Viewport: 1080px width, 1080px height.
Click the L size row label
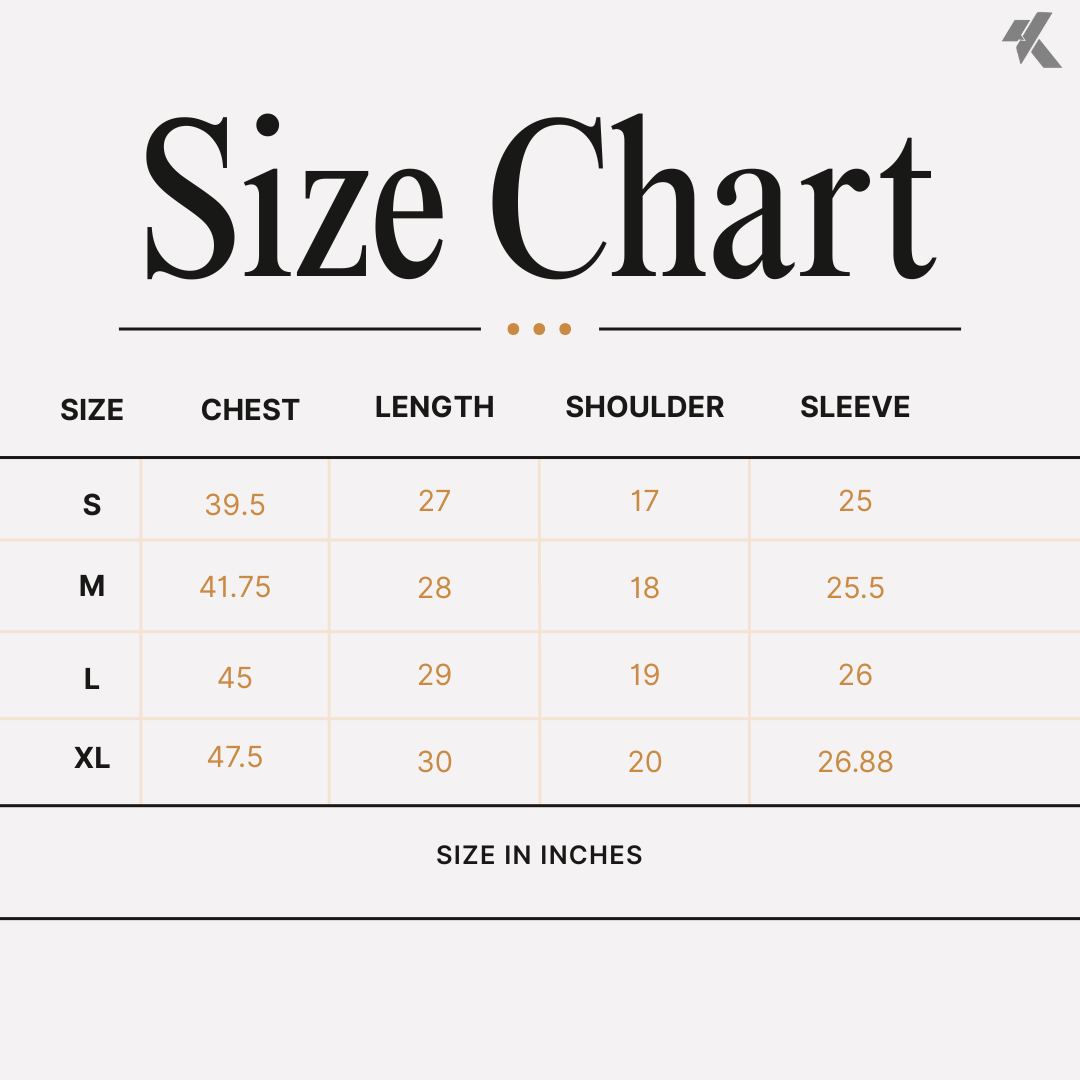pyautogui.click(x=92, y=679)
